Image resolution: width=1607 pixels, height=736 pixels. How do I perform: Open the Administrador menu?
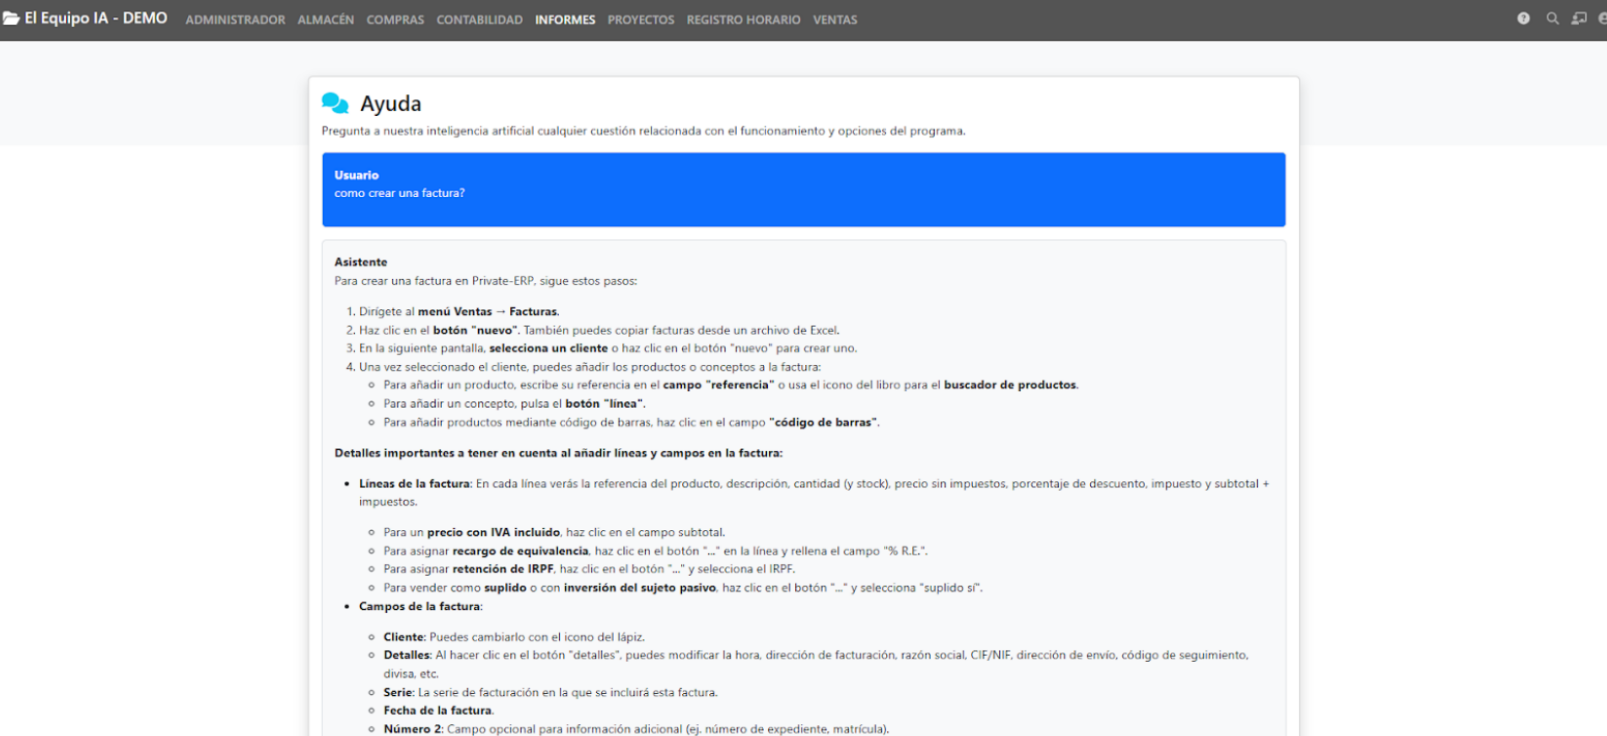pos(235,20)
